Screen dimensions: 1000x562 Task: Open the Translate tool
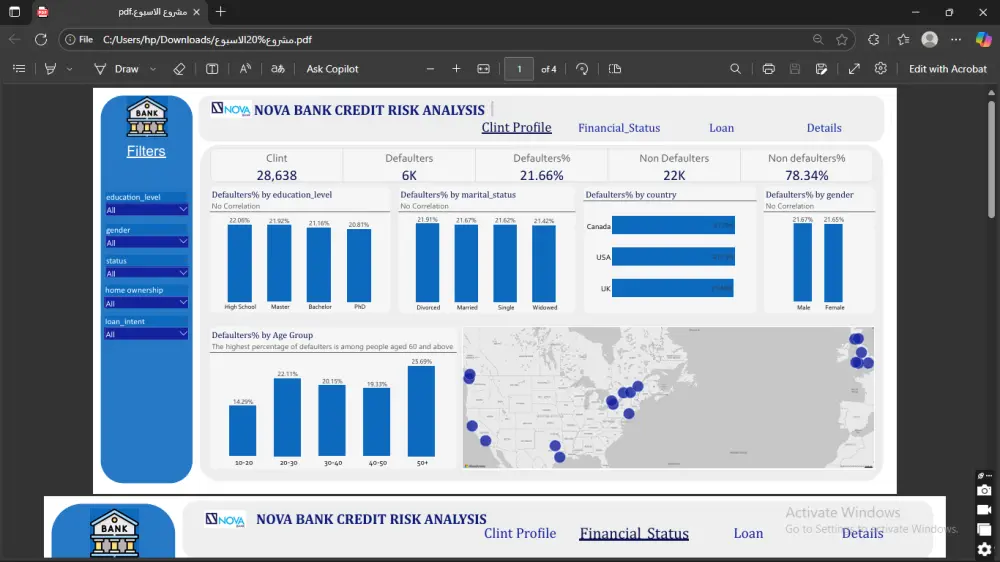pos(277,69)
